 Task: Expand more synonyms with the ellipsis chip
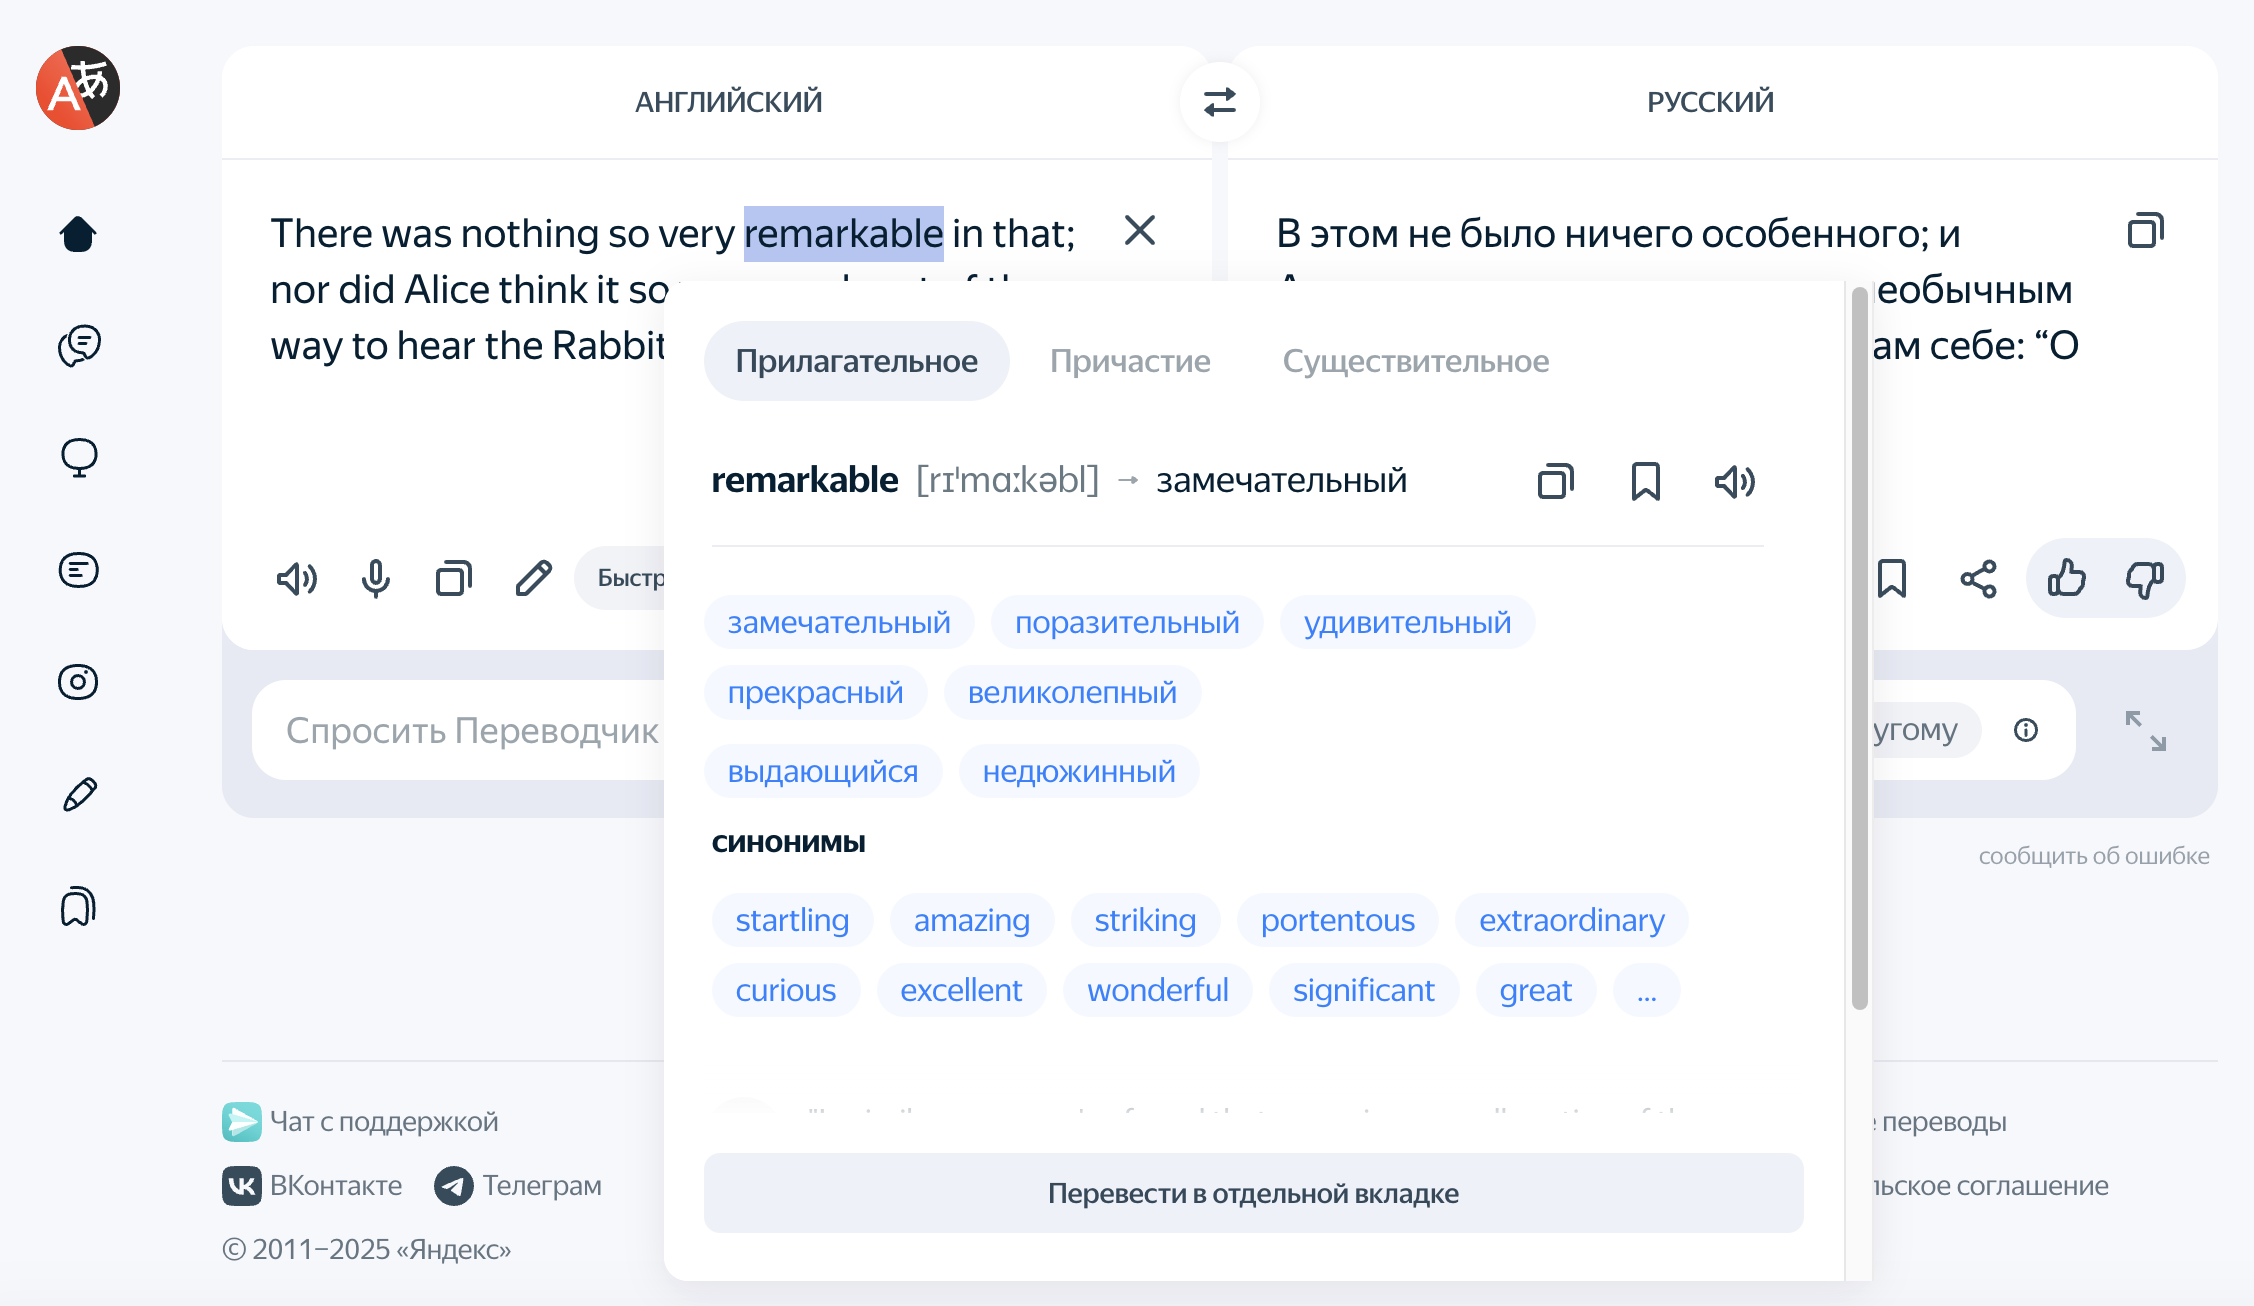pyautogui.click(x=1646, y=990)
